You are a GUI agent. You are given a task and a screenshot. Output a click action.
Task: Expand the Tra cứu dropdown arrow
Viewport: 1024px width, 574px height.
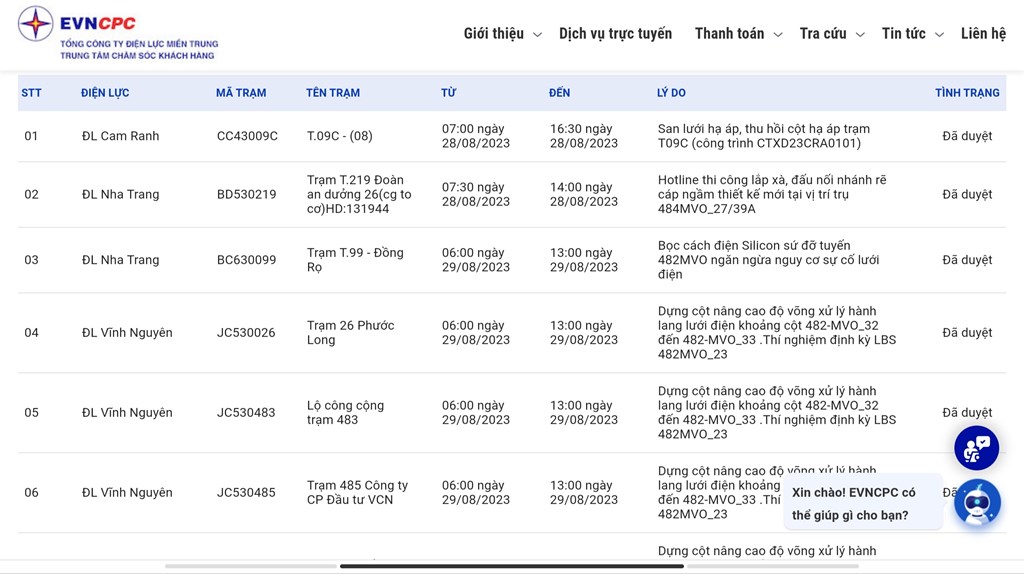coord(859,35)
